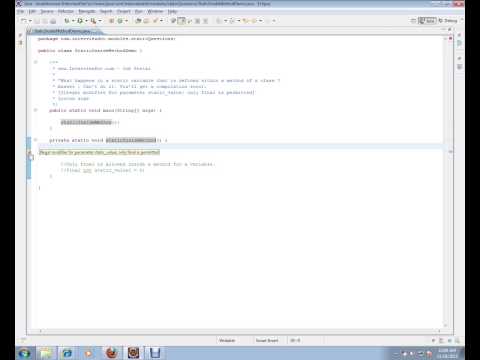Click the Open Perspective icon
The height and width of the screenshot is (360, 480).
(413, 21)
